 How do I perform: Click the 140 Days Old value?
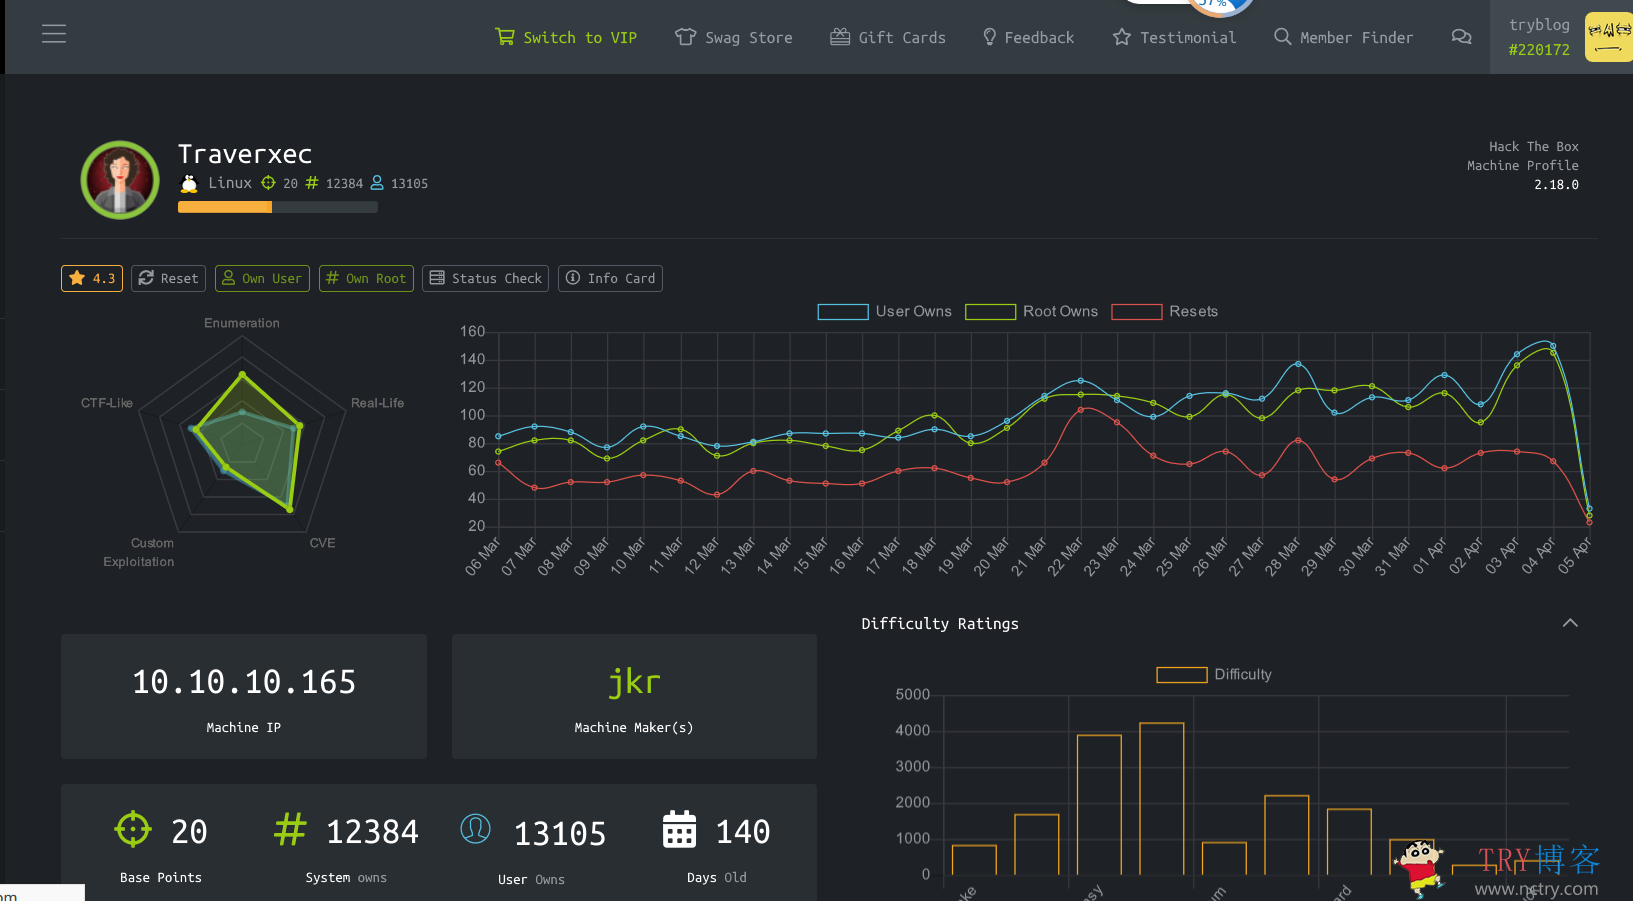point(743,832)
